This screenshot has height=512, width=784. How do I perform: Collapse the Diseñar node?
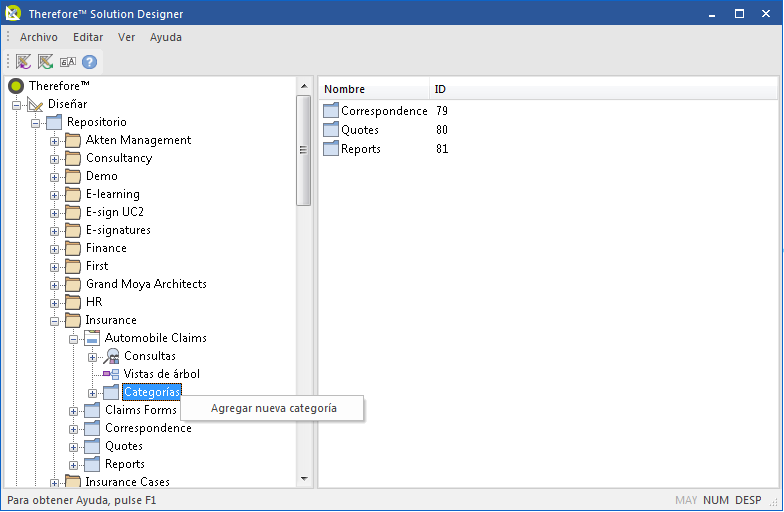(16, 105)
